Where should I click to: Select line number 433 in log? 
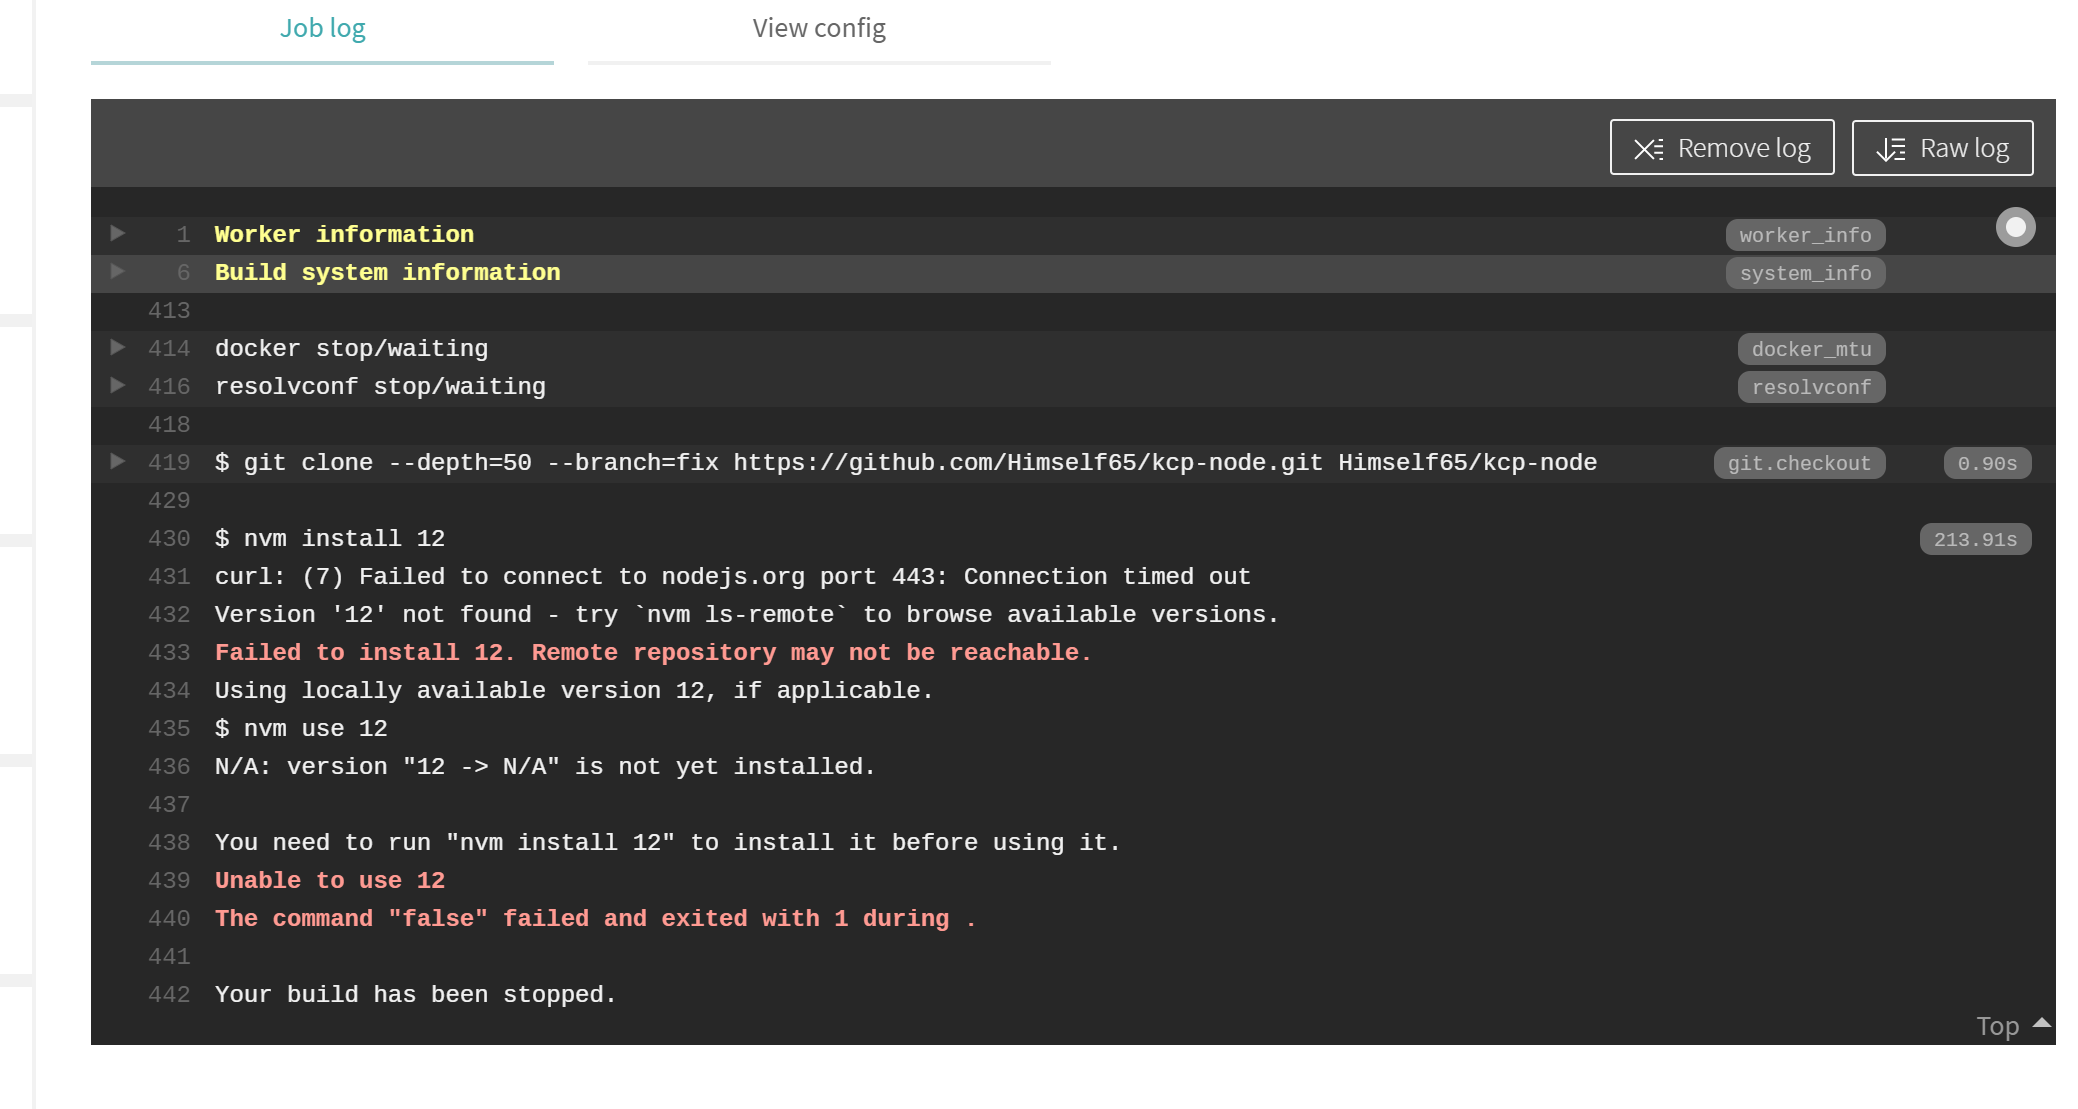(x=169, y=653)
